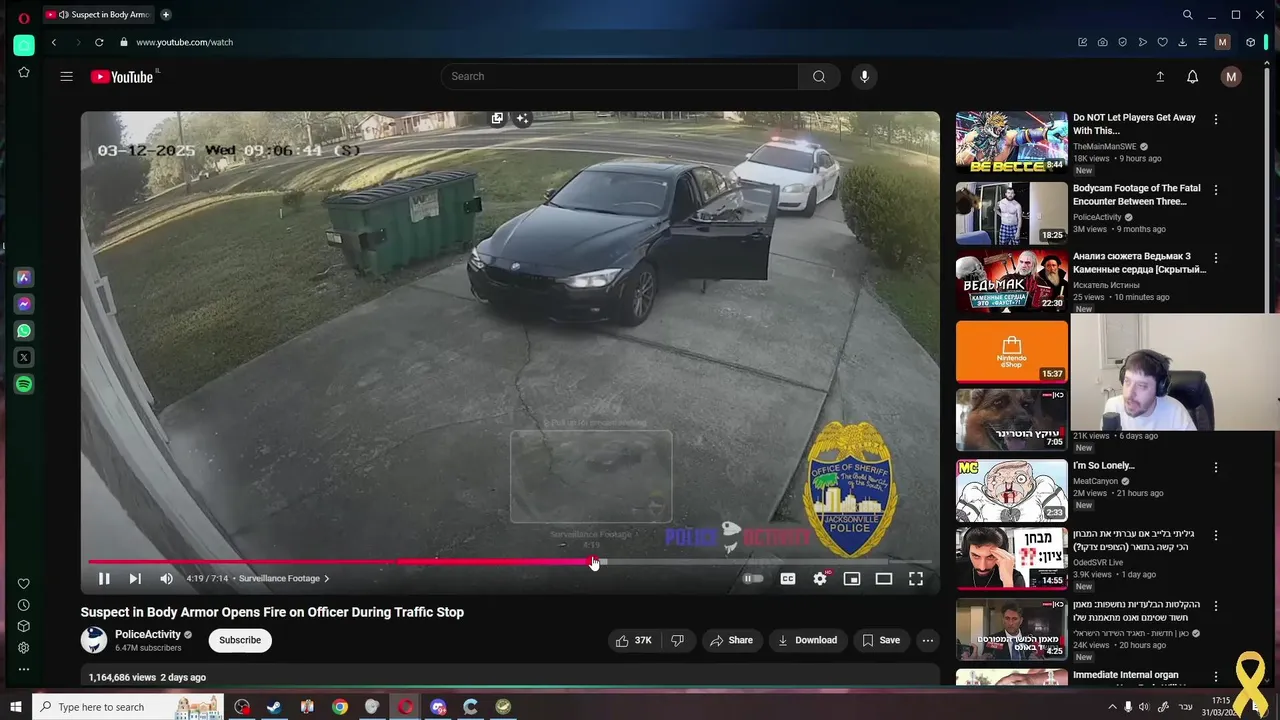1280x720 pixels.
Task: Open options for Bodycam Footage video
Action: [1216, 189]
